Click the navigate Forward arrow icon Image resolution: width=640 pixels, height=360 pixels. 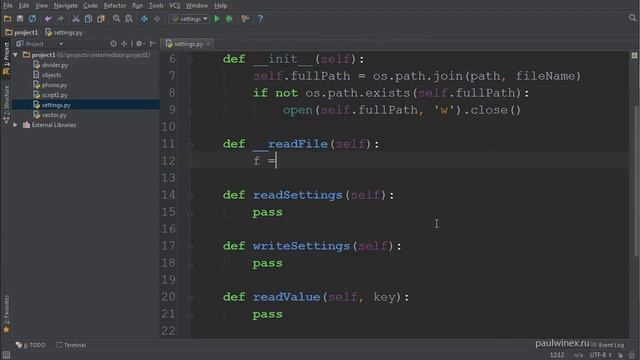coord(157,19)
